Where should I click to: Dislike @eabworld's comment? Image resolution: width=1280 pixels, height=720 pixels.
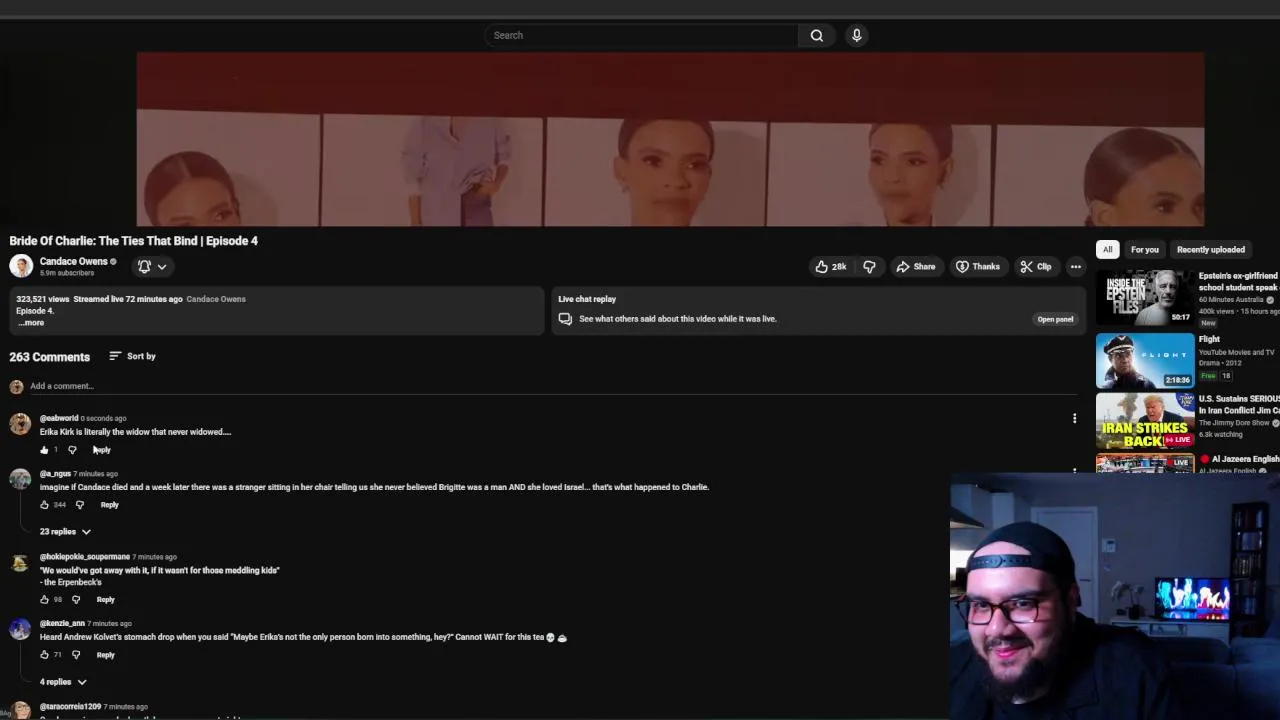[x=72, y=450]
